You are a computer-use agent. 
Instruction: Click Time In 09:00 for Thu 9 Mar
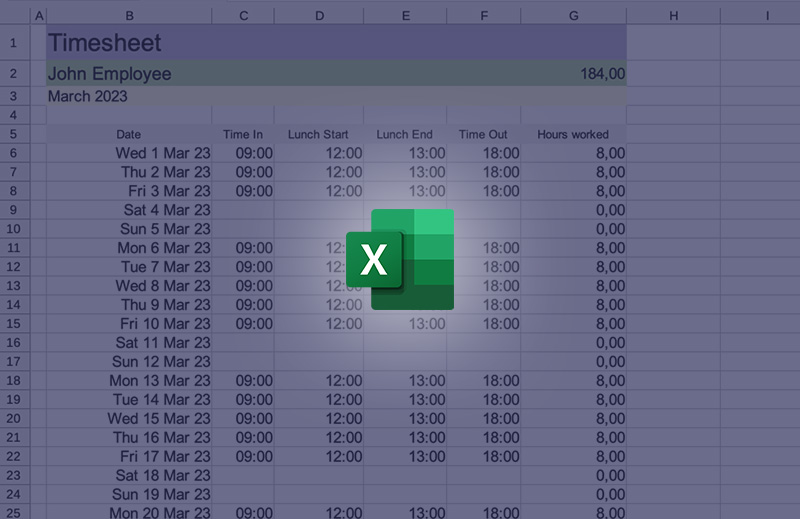tap(243, 305)
